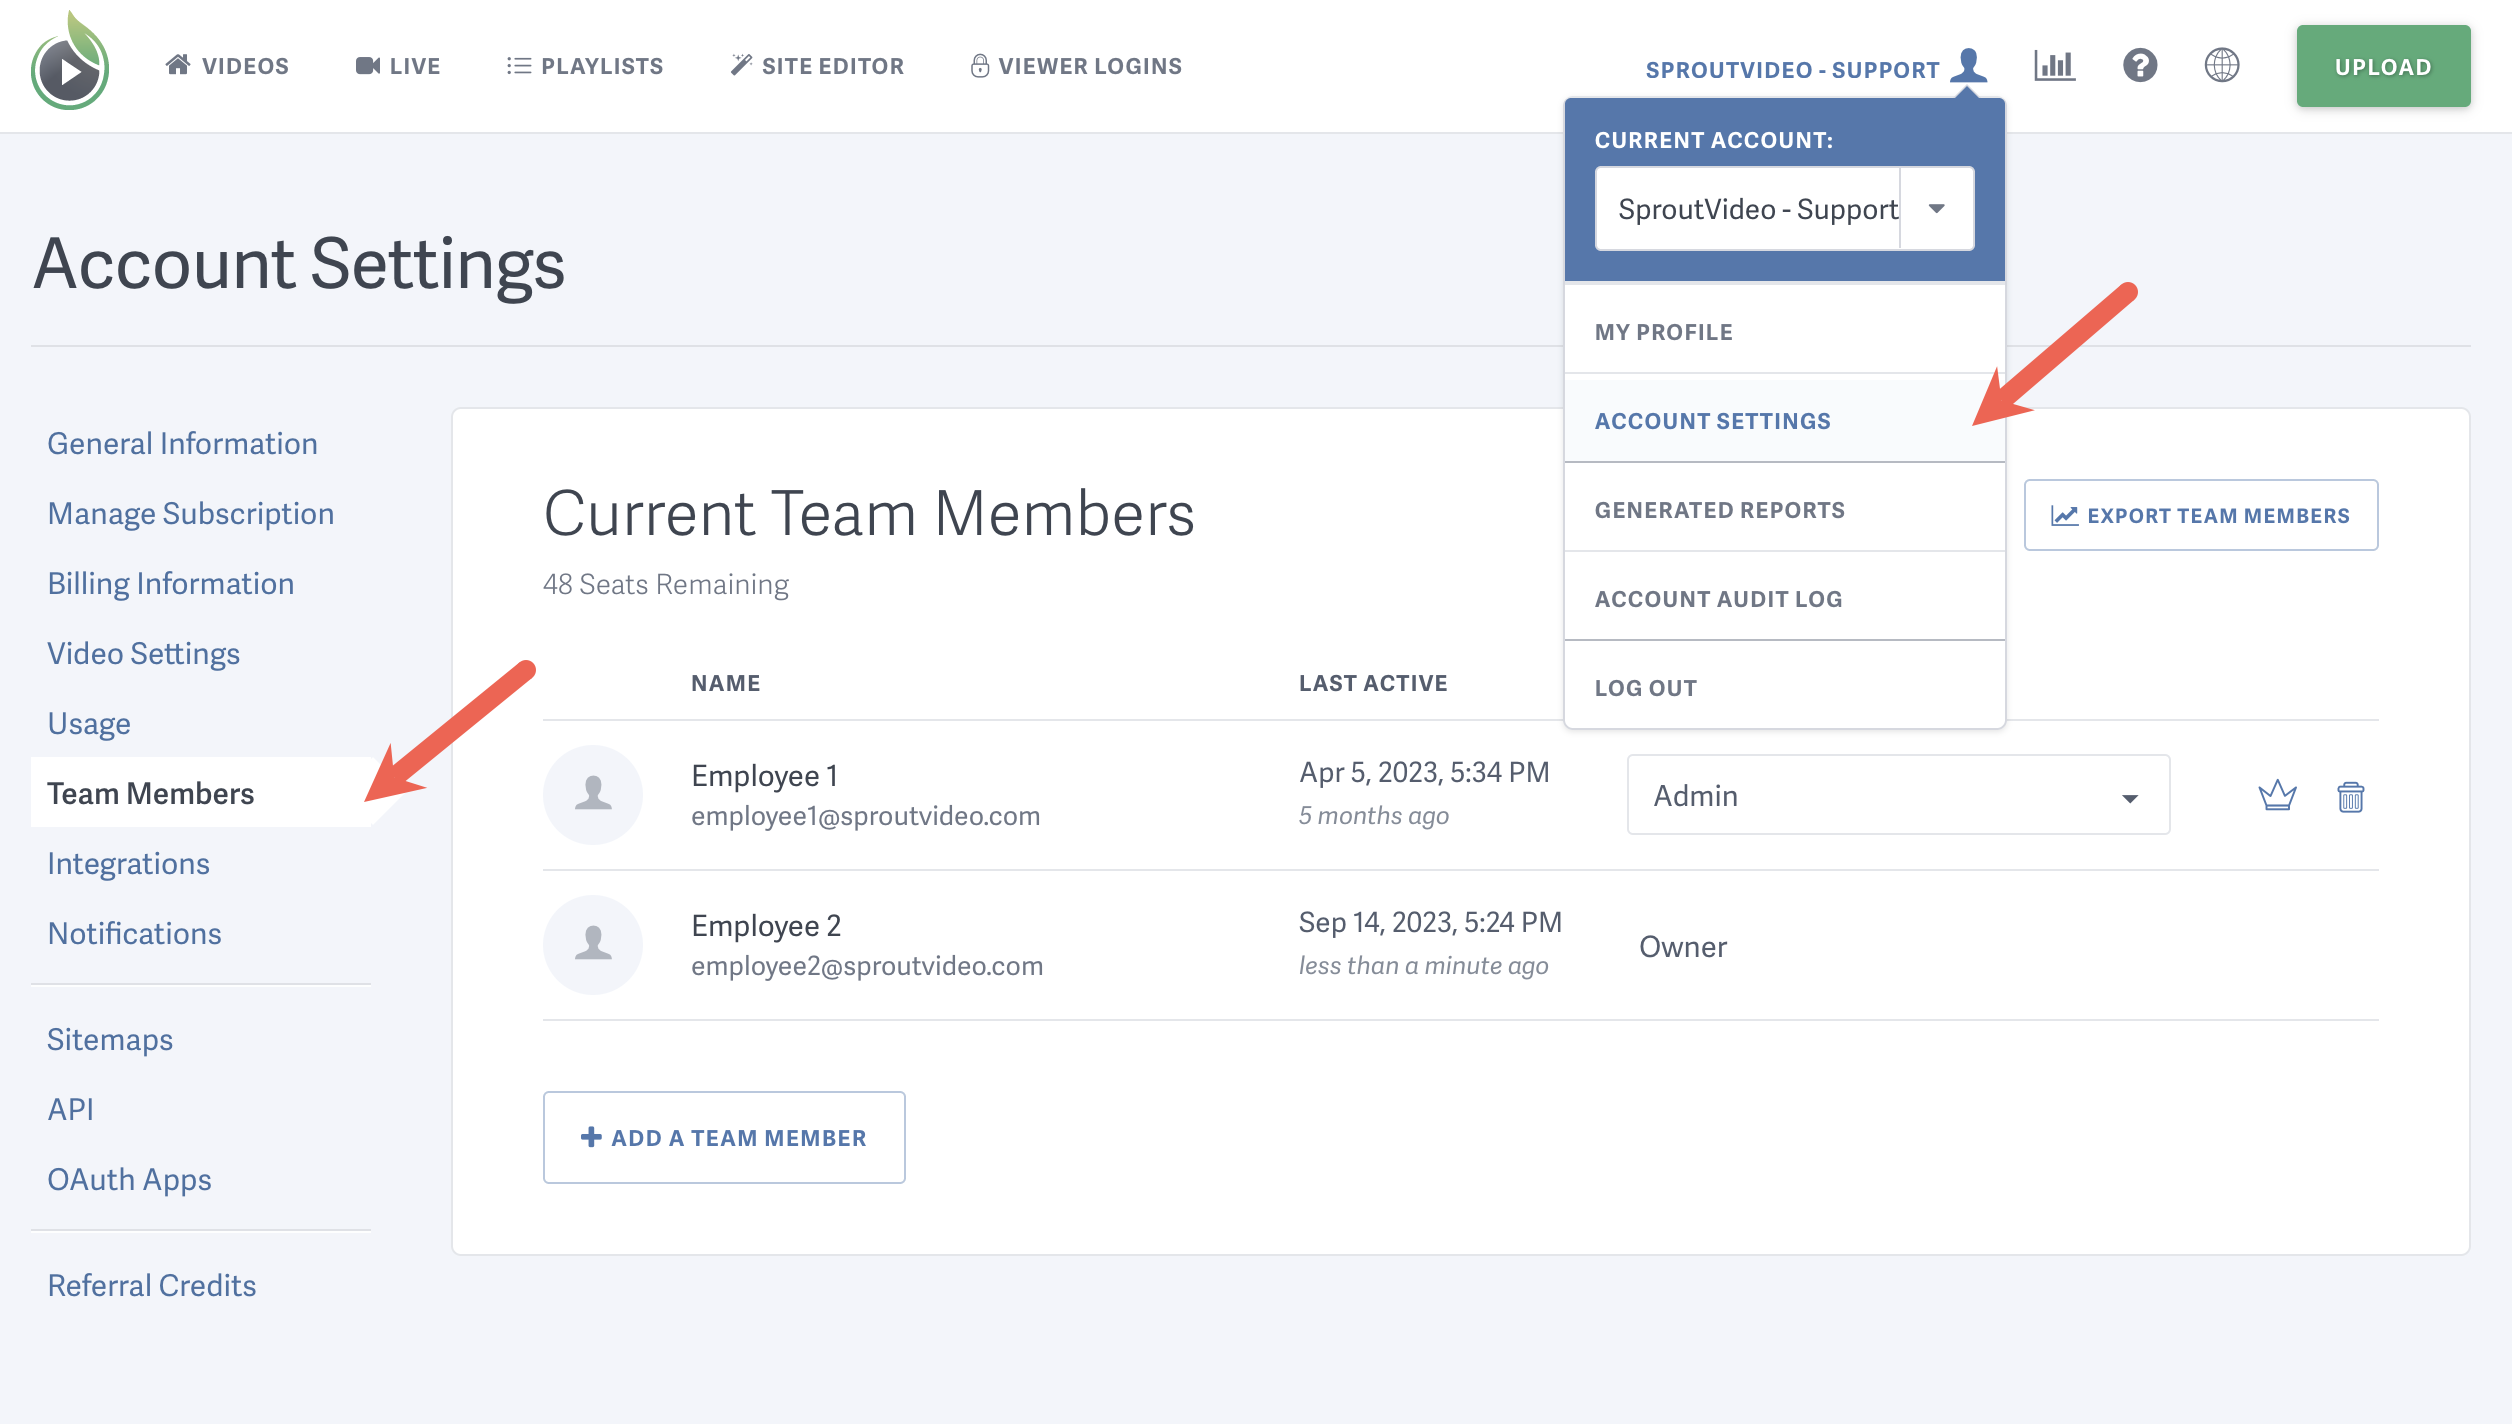Viewport: 2512px width, 1424px height.
Task: Open the Live streaming camera icon
Action: click(367, 64)
